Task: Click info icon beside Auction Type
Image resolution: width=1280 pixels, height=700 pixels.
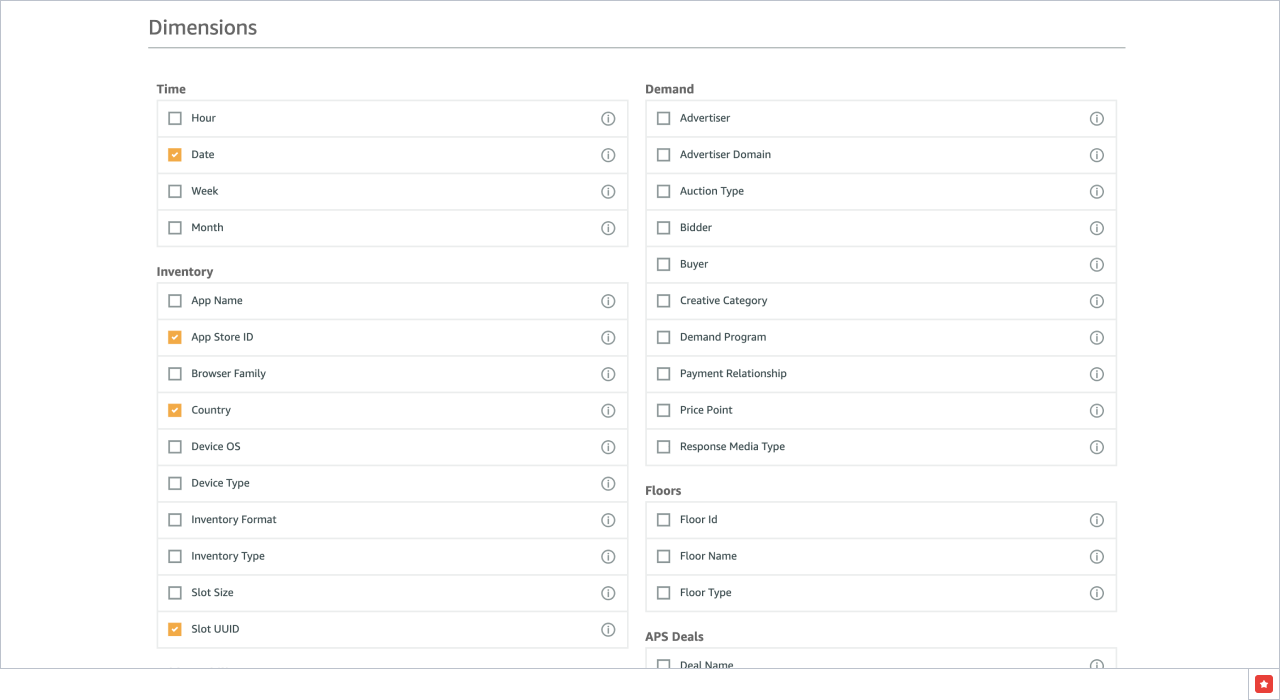Action: 1096,192
